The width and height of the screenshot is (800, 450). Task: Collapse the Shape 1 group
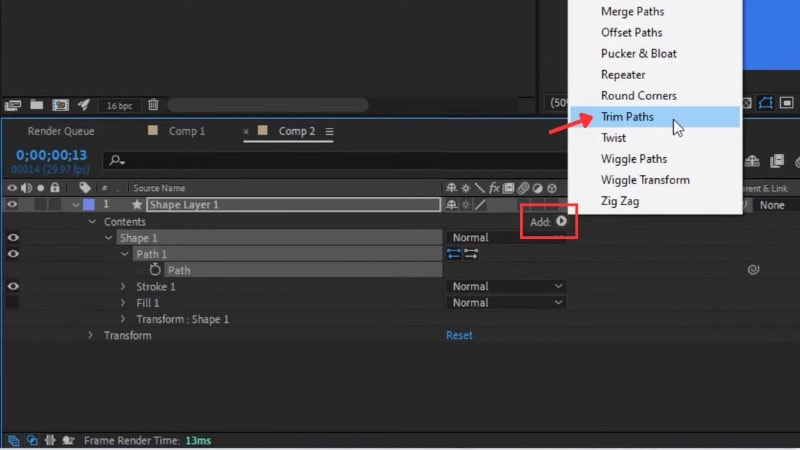click(x=108, y=238)
